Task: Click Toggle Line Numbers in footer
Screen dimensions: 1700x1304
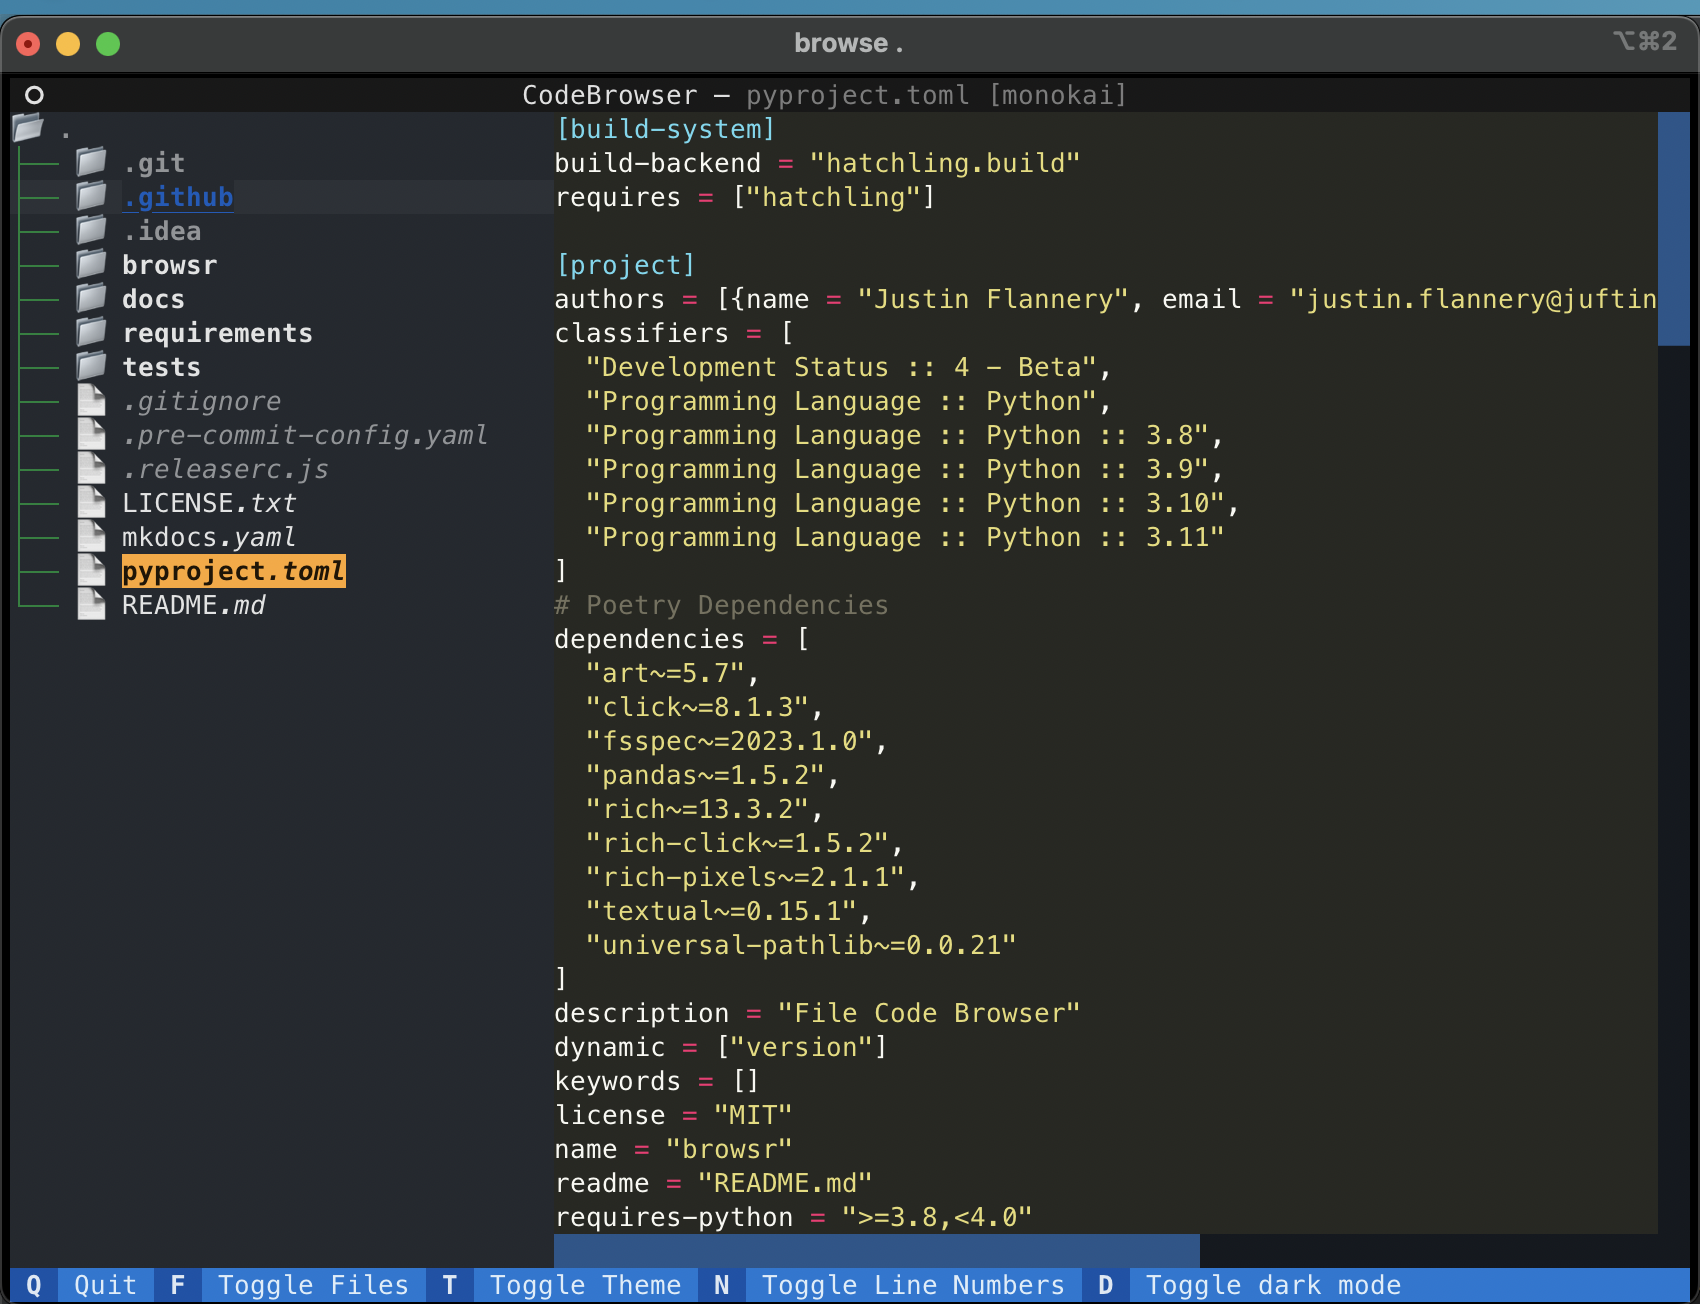Action: tap(914, 1285)
